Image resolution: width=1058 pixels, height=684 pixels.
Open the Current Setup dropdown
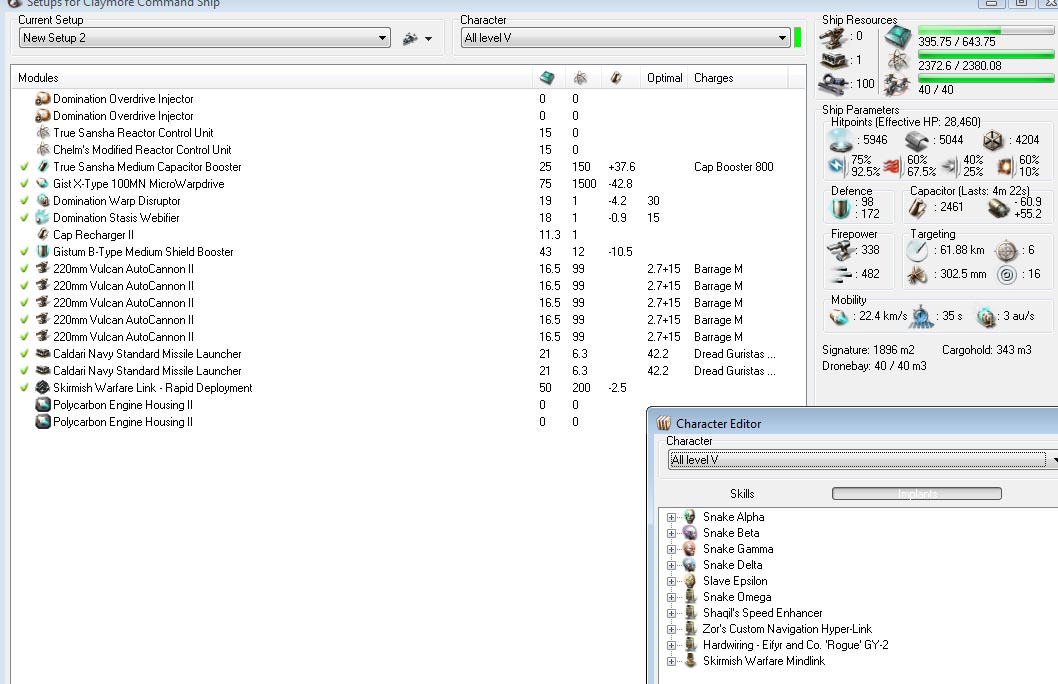pyautogui.click(x=383, y=38)
